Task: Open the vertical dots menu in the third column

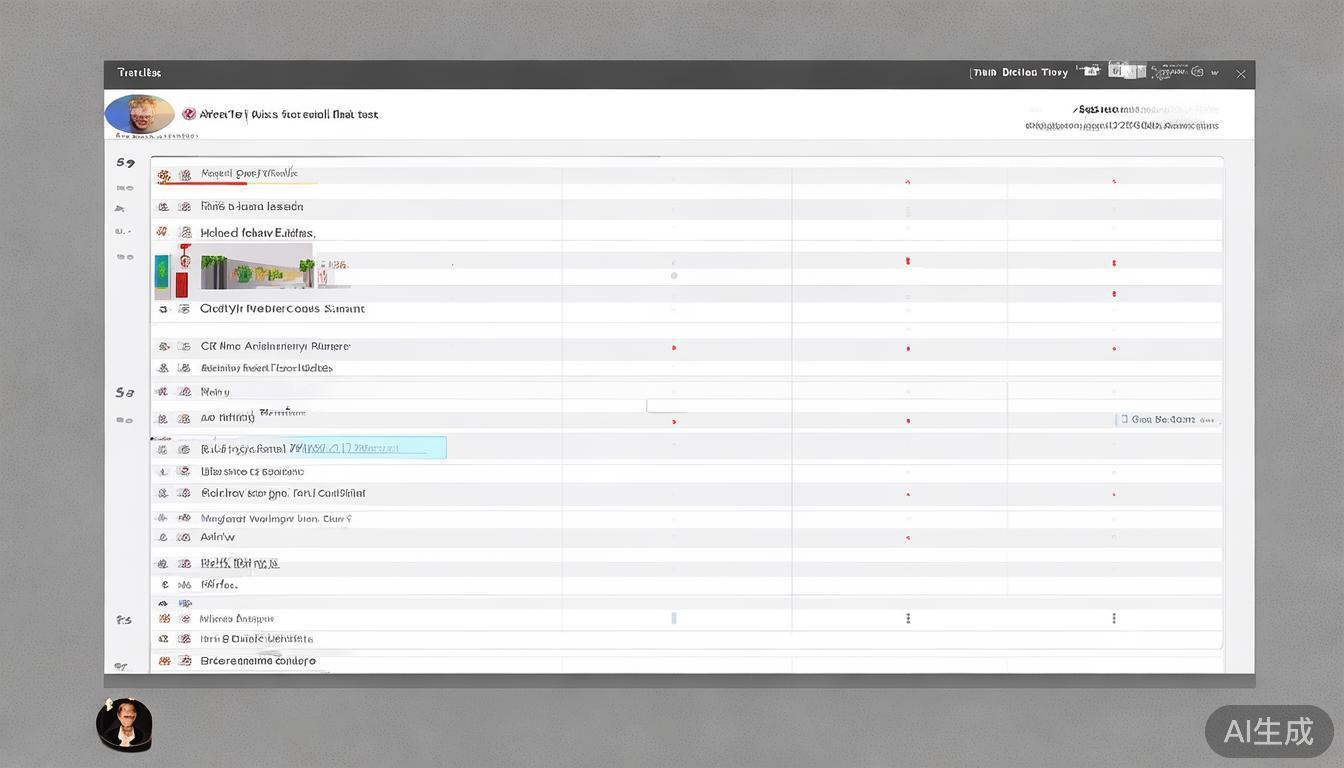Action: (x=908, y=618)
